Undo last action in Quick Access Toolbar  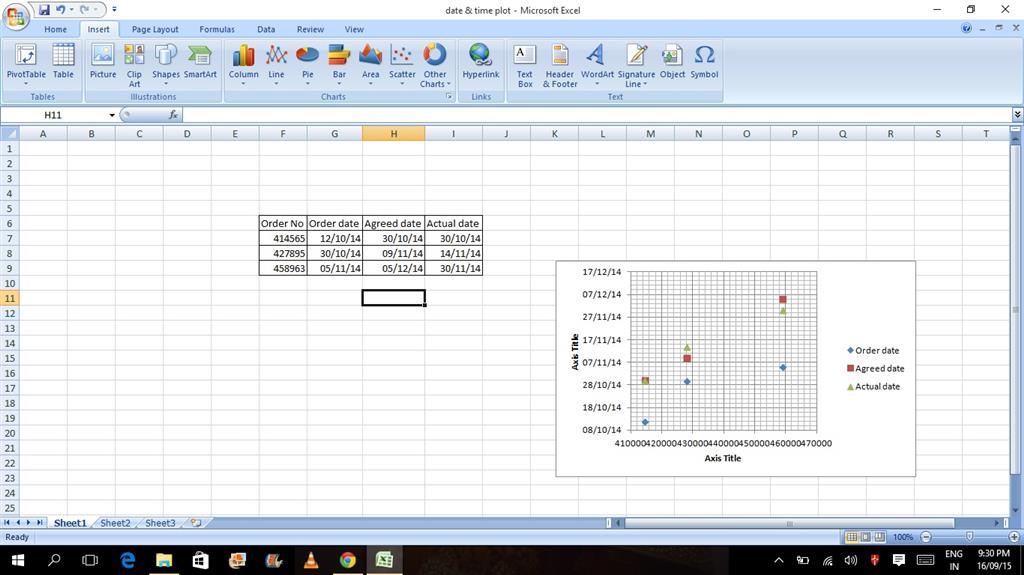(x=60, y=10)
